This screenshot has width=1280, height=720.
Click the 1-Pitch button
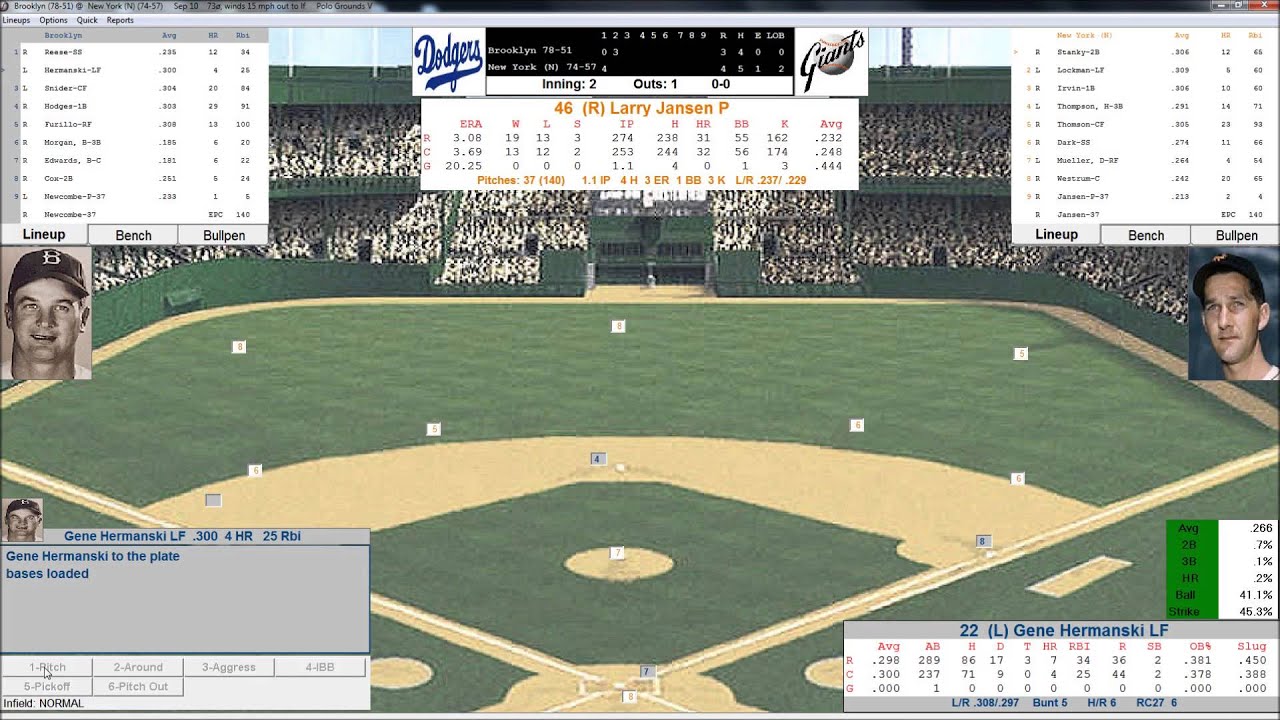point(47,667)
